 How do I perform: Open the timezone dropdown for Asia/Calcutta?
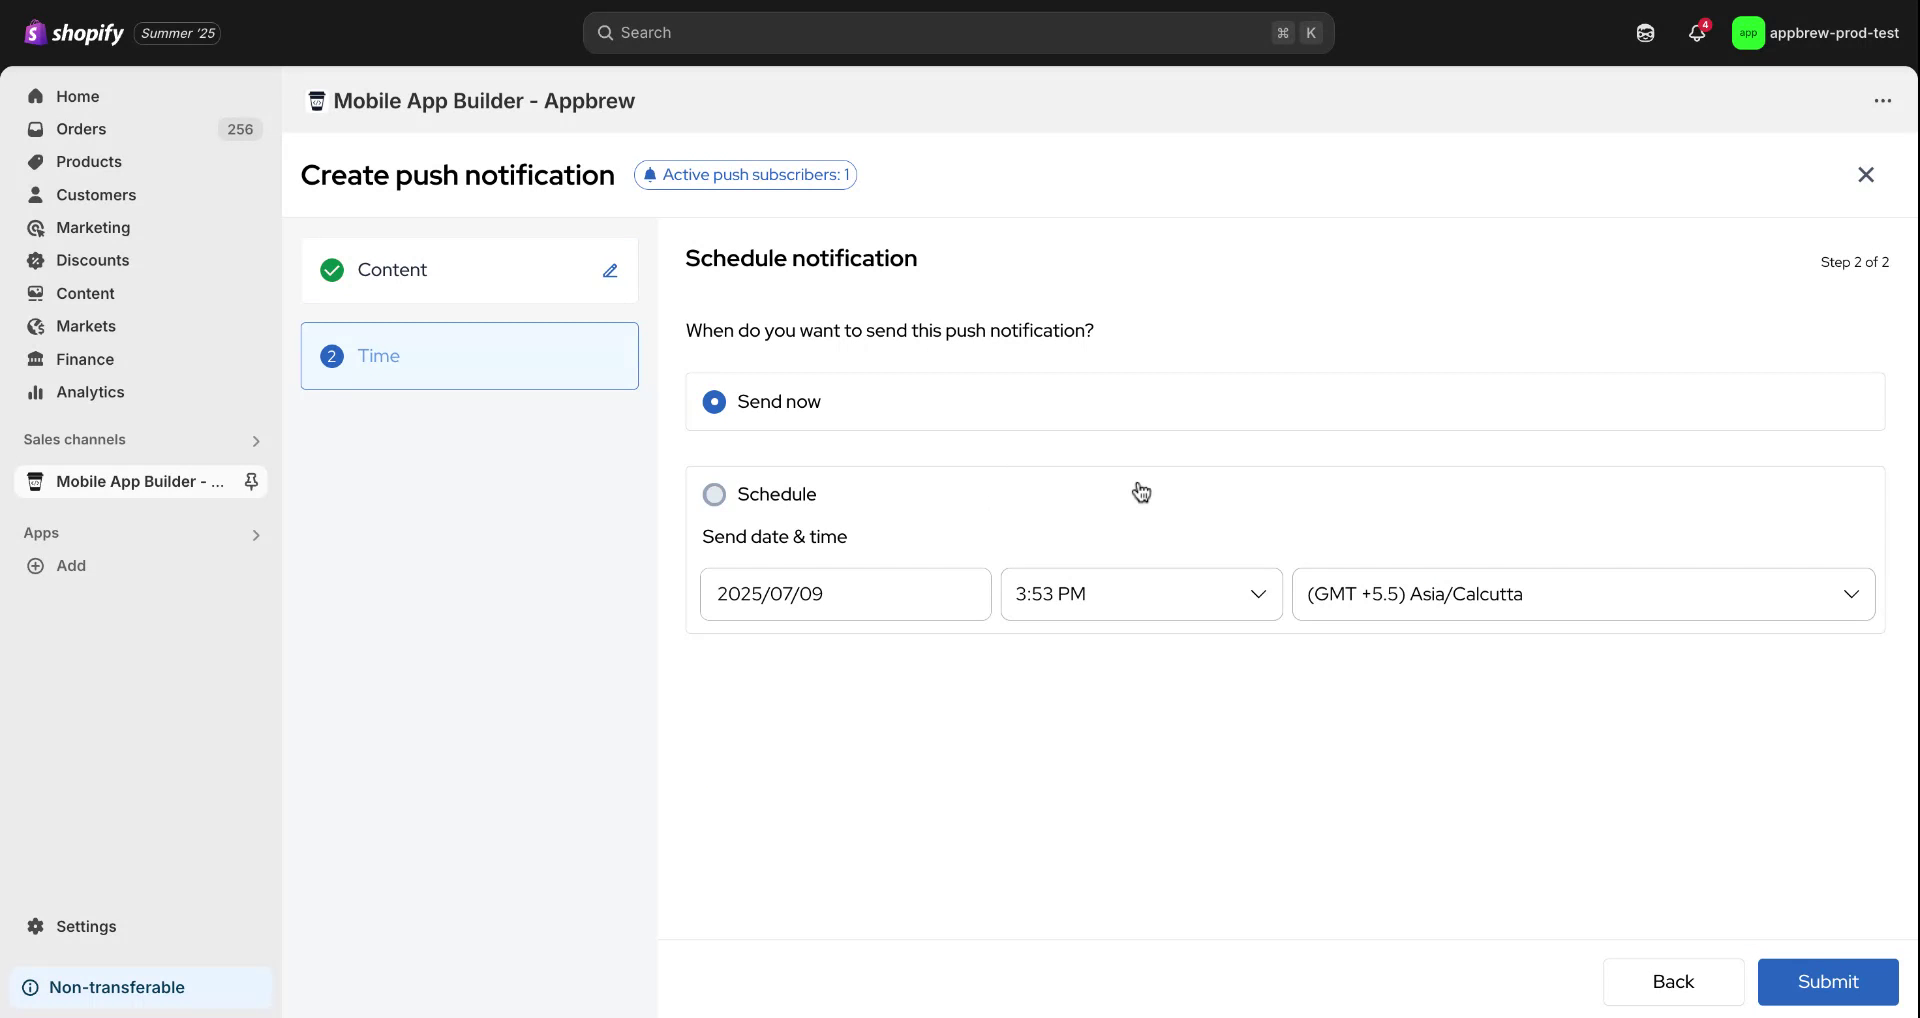tap(1582, 593)
